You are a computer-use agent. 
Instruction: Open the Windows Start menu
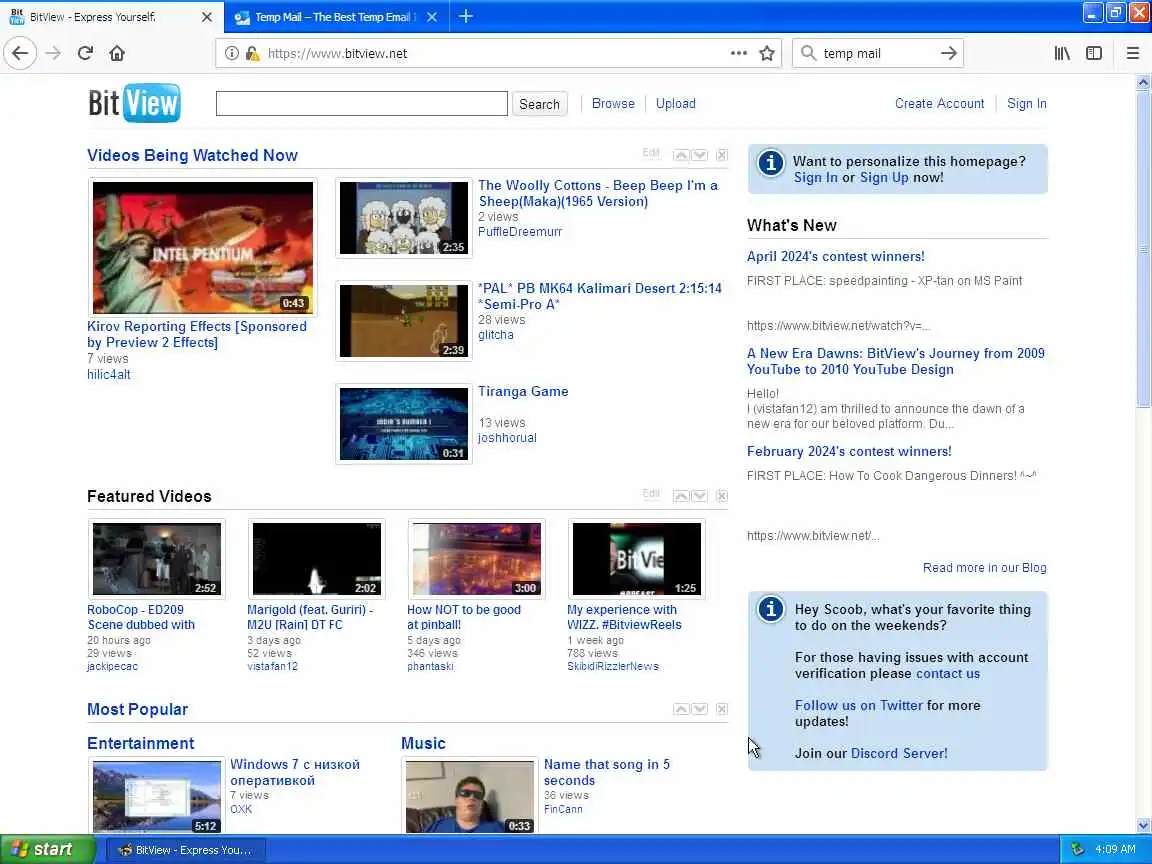point(48,849)
